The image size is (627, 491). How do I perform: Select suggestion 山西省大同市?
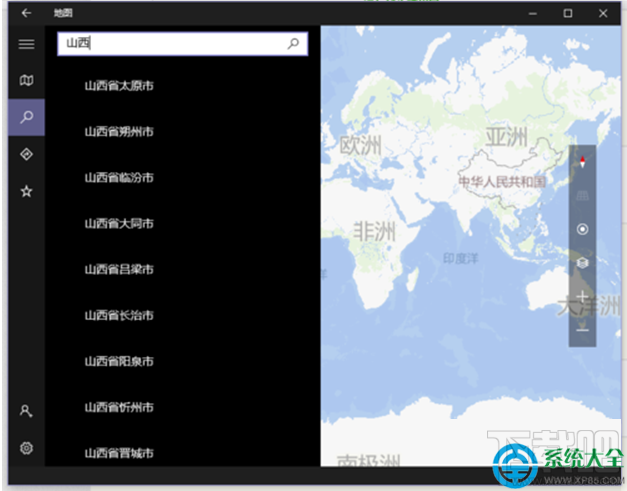click(119, 224)
